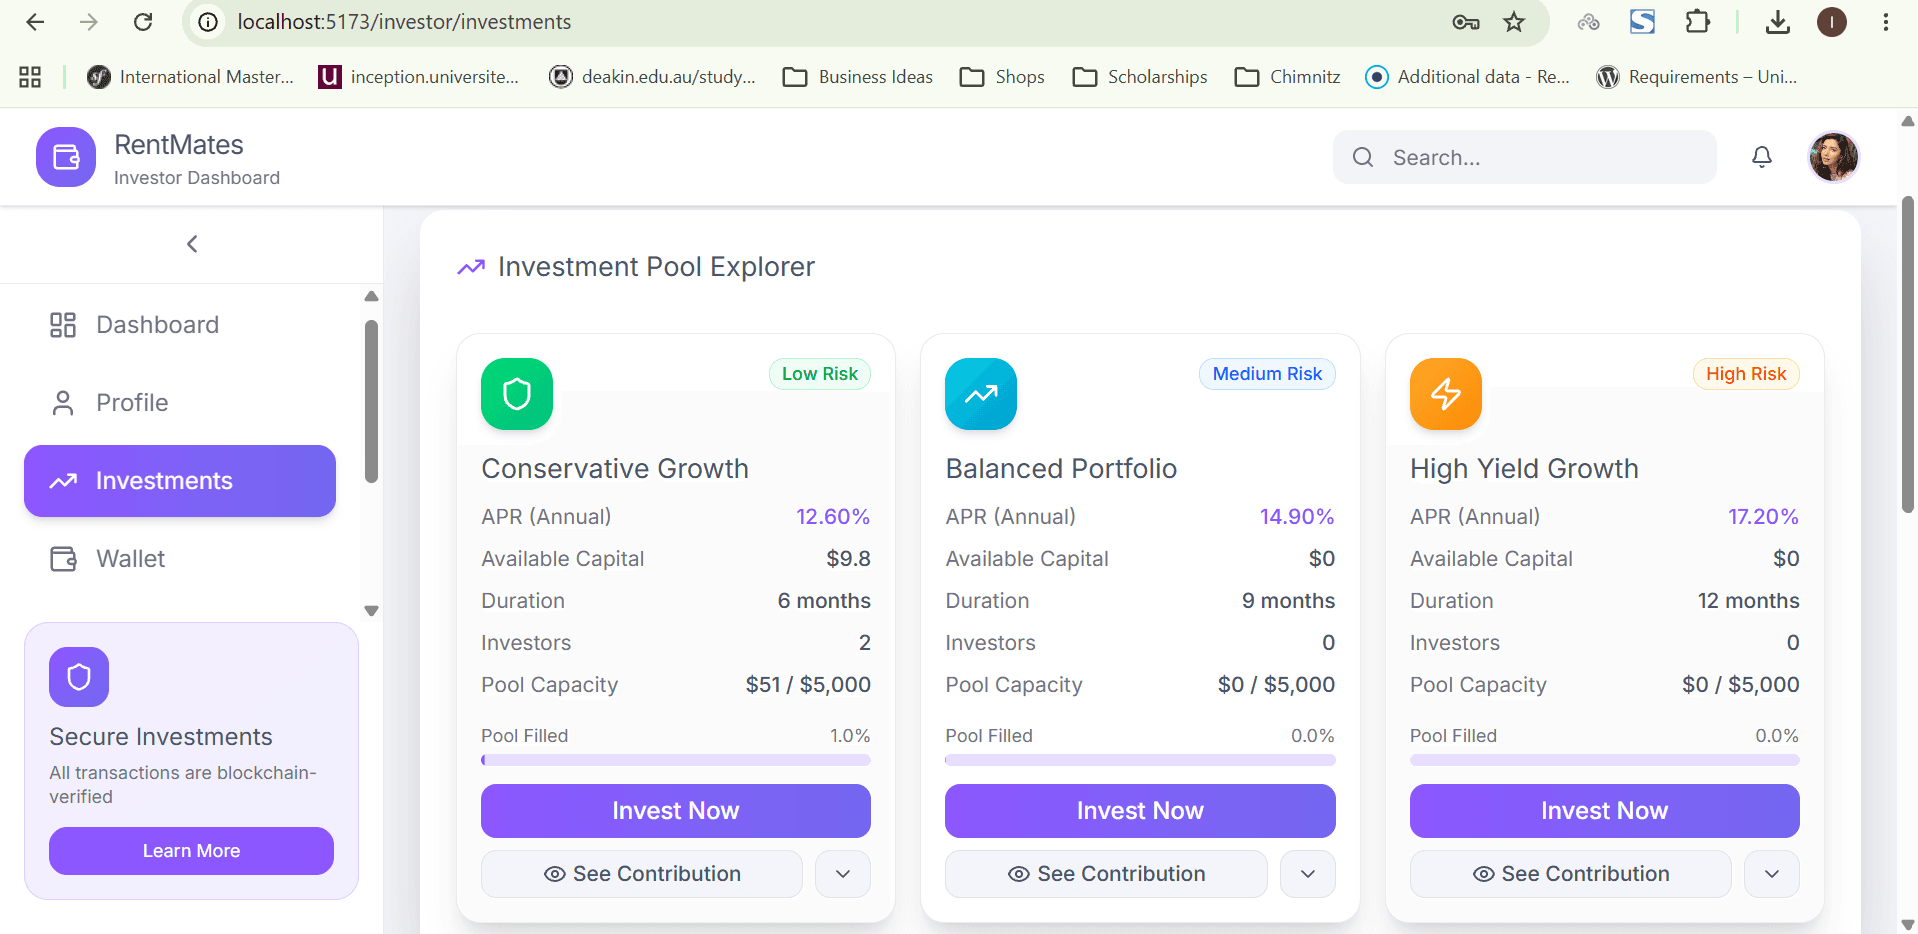Select Investments in the sidebar
The height and width of the screenshot is (934, 1918).
(x=180, y=481)
